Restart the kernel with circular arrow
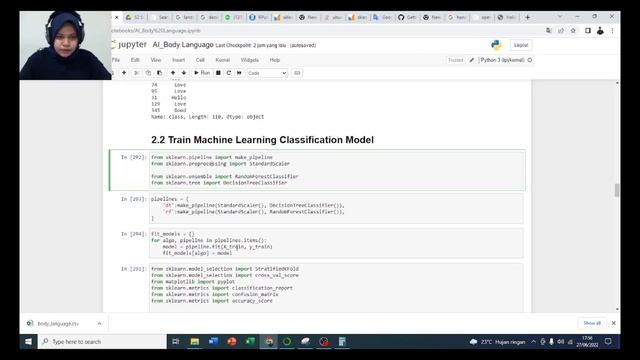640x360 pixels. pos(229,73)
